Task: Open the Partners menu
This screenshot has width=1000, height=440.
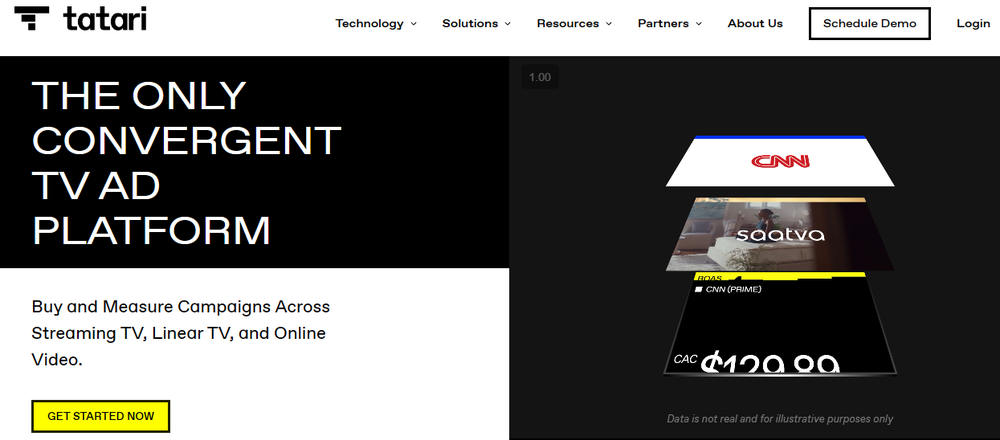Action: coord(663,24)
